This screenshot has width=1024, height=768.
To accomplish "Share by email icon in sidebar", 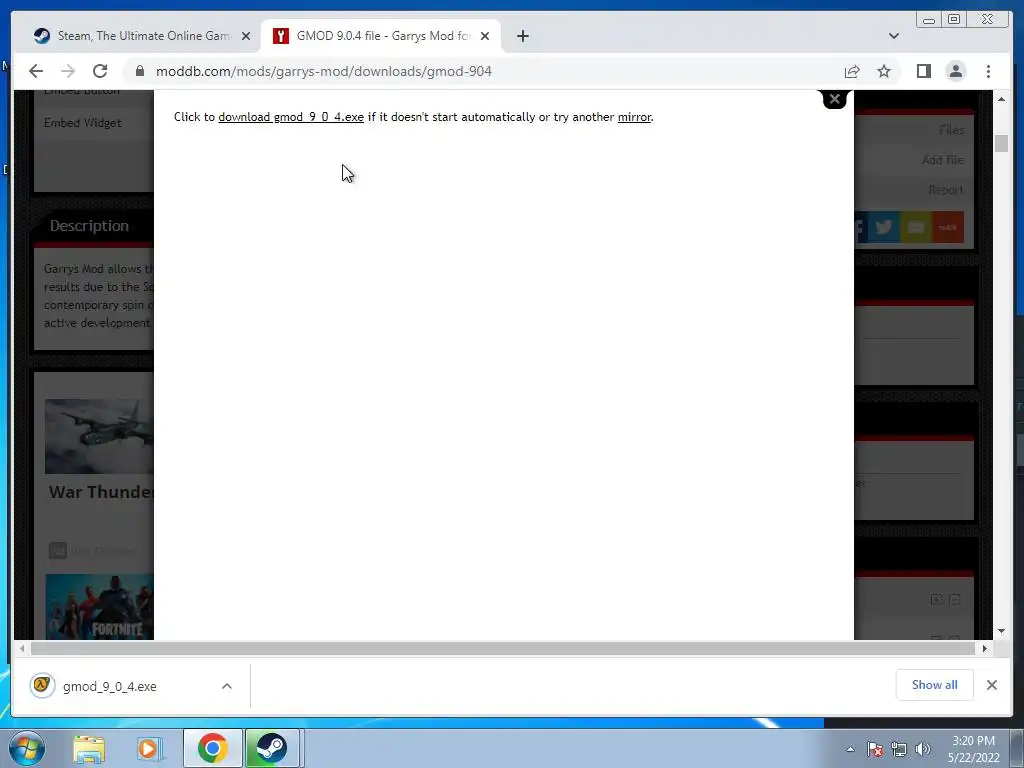I will pos(916,227).
